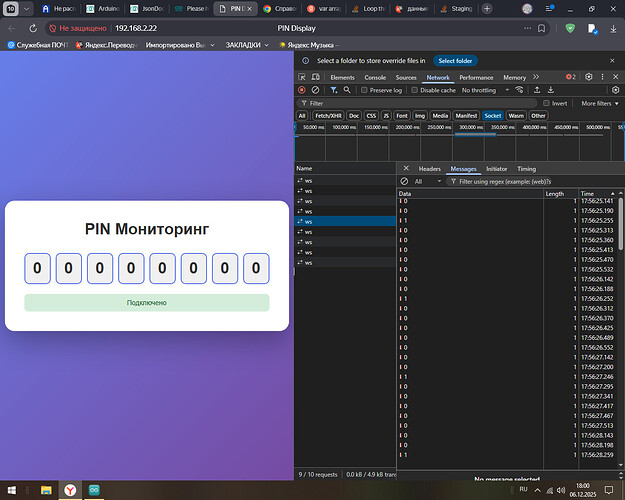
Task: Open the All message type dropdown
Action: 425,181
